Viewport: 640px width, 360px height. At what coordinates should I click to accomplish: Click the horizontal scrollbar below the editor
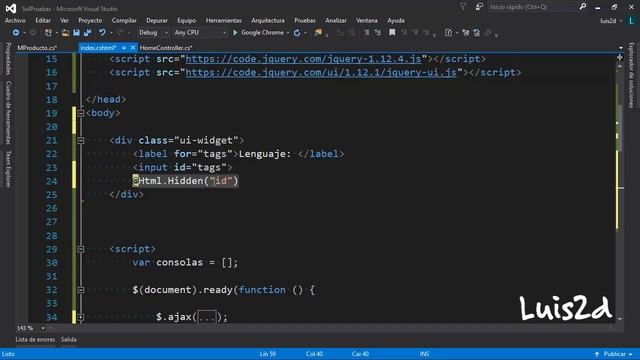coord(331,328)
